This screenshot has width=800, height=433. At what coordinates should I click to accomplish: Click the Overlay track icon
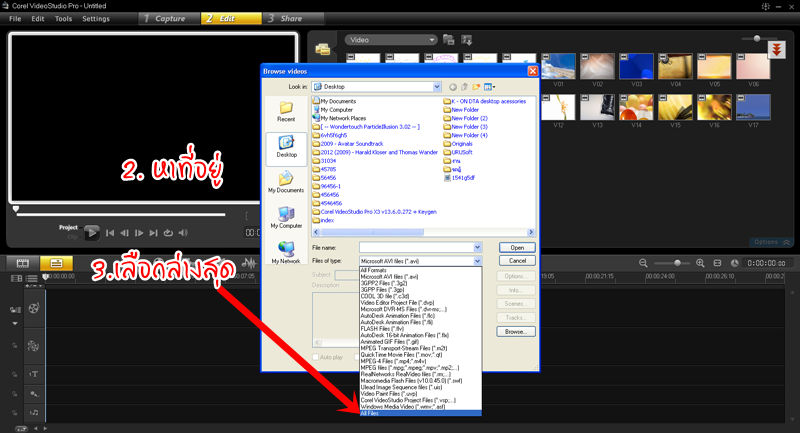point(33,346)
